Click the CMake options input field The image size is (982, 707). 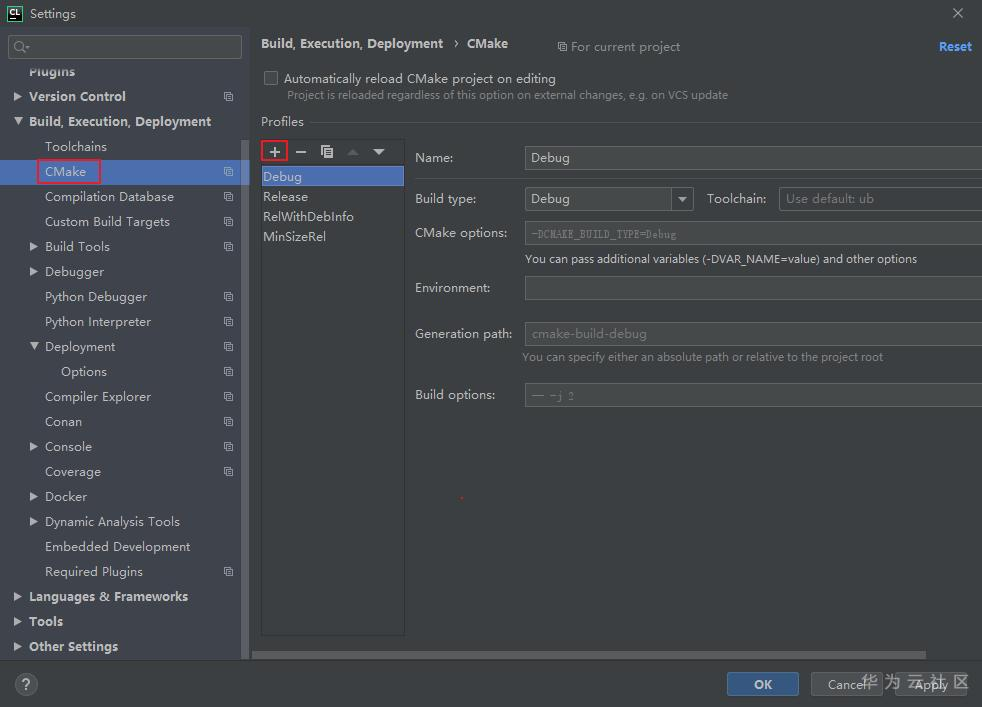(752, 233)
